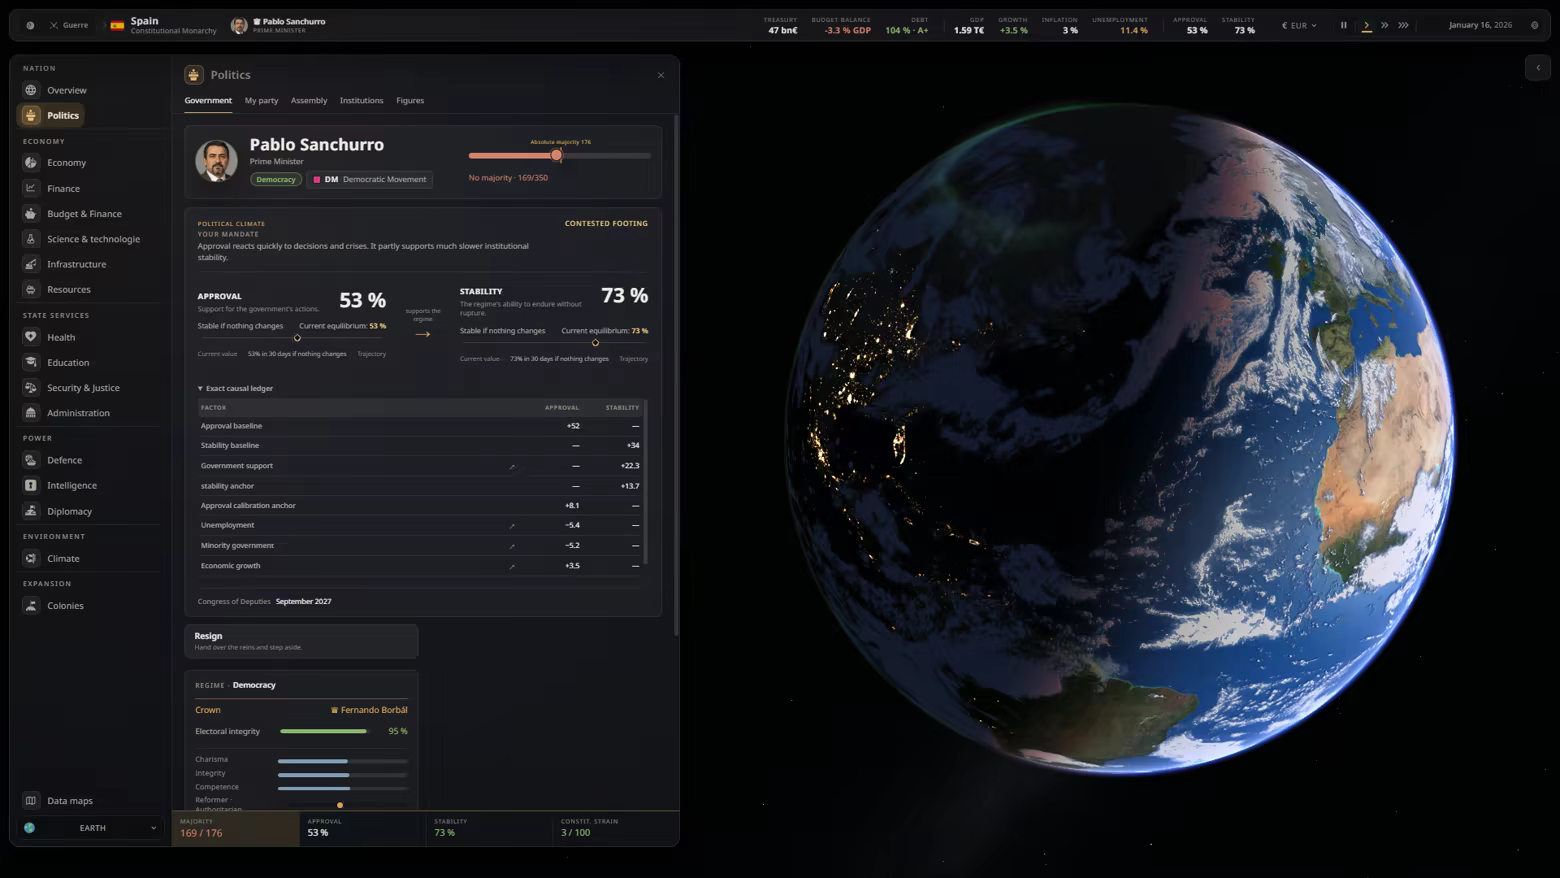
Task: Click the Economy pie chart icon
Action: tap(31, 162)
